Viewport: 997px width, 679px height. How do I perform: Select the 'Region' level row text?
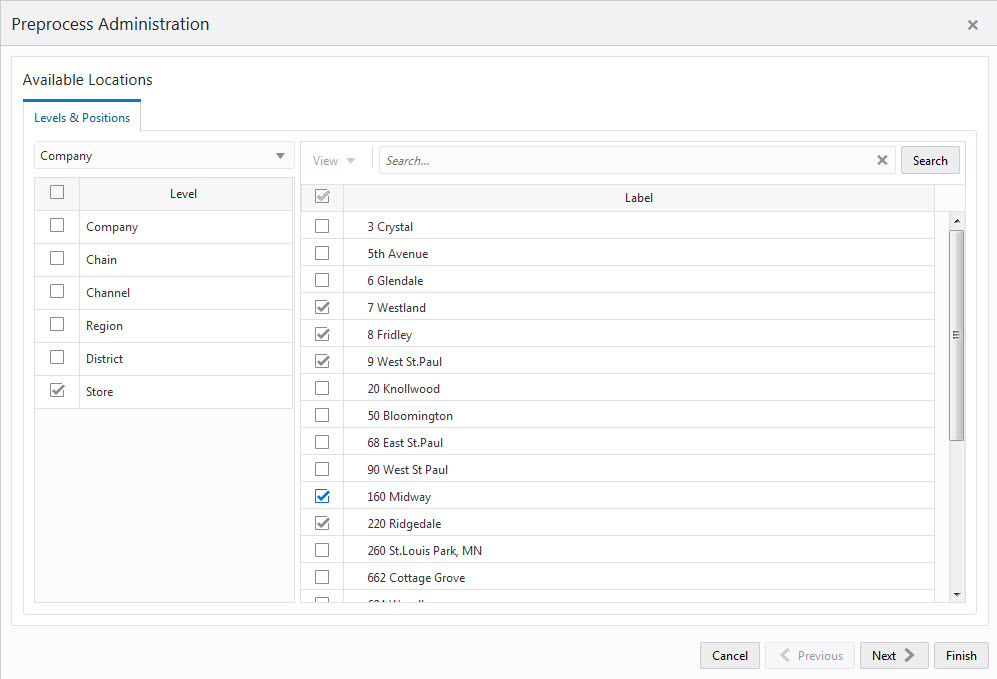pos(104,326)
